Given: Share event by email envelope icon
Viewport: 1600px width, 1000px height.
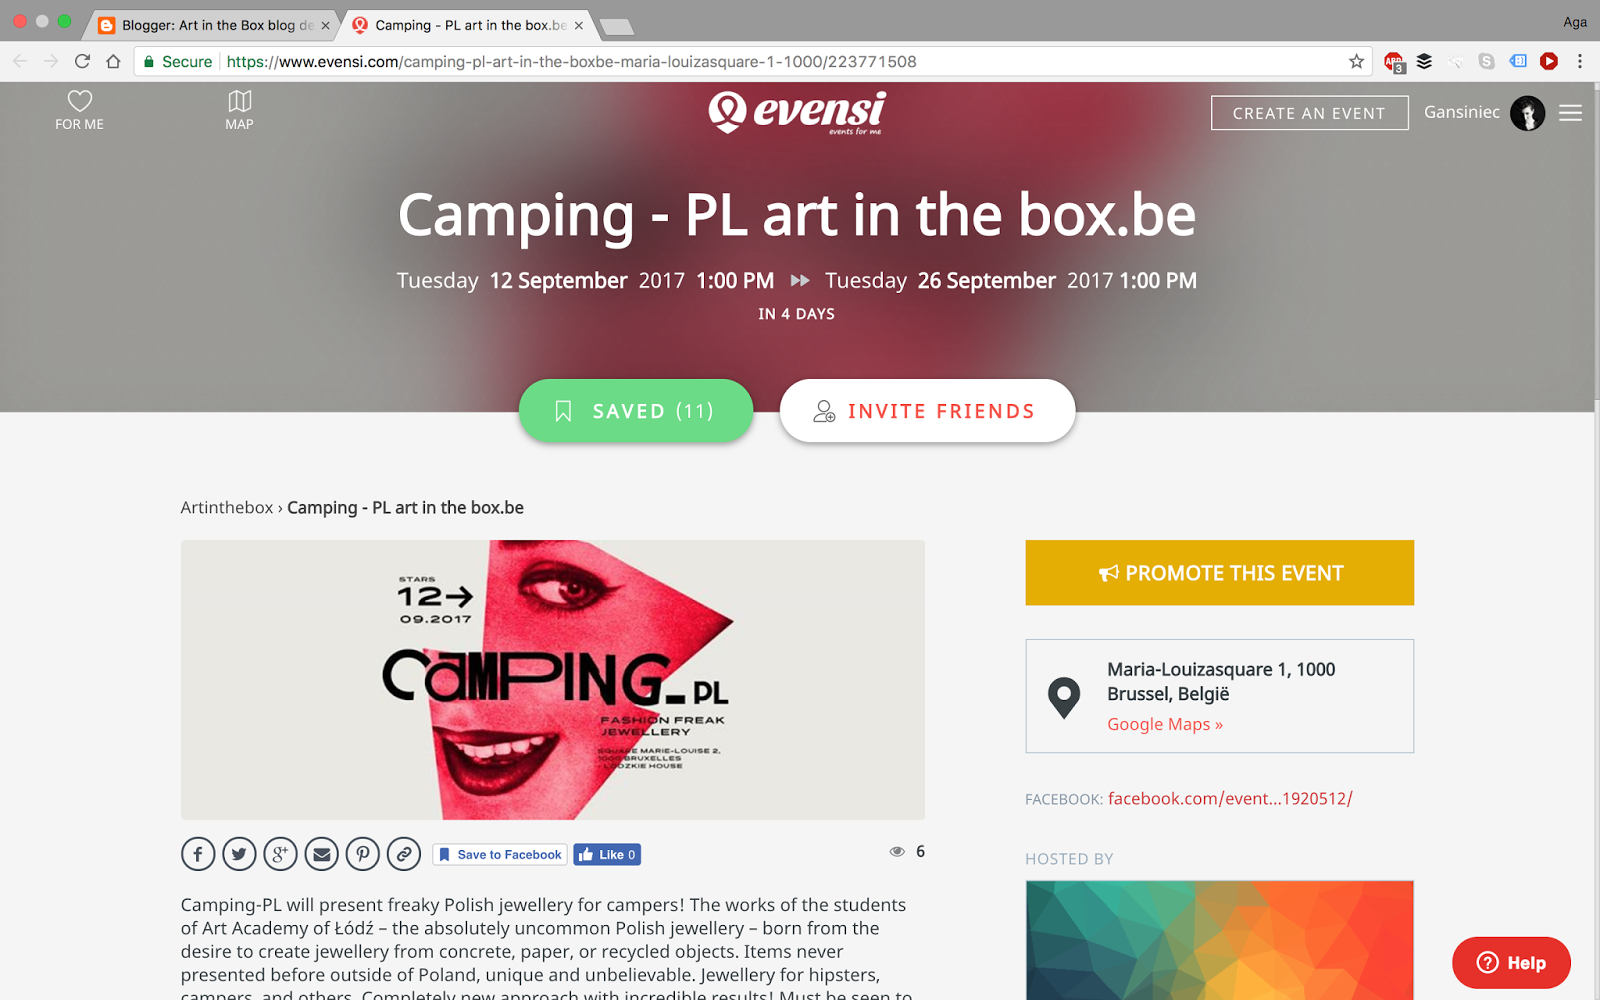Looking at the screenshot, I should pos(321,854).
